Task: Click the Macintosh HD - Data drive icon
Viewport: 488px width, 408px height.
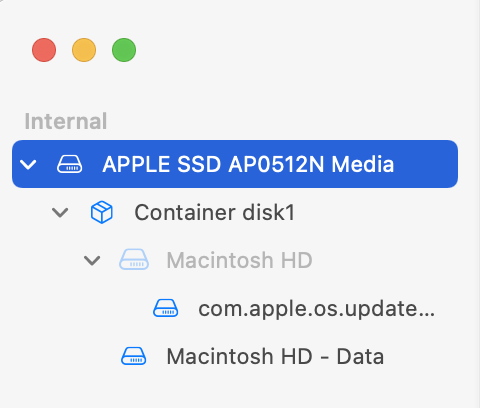Action: [x=133, y=356]
